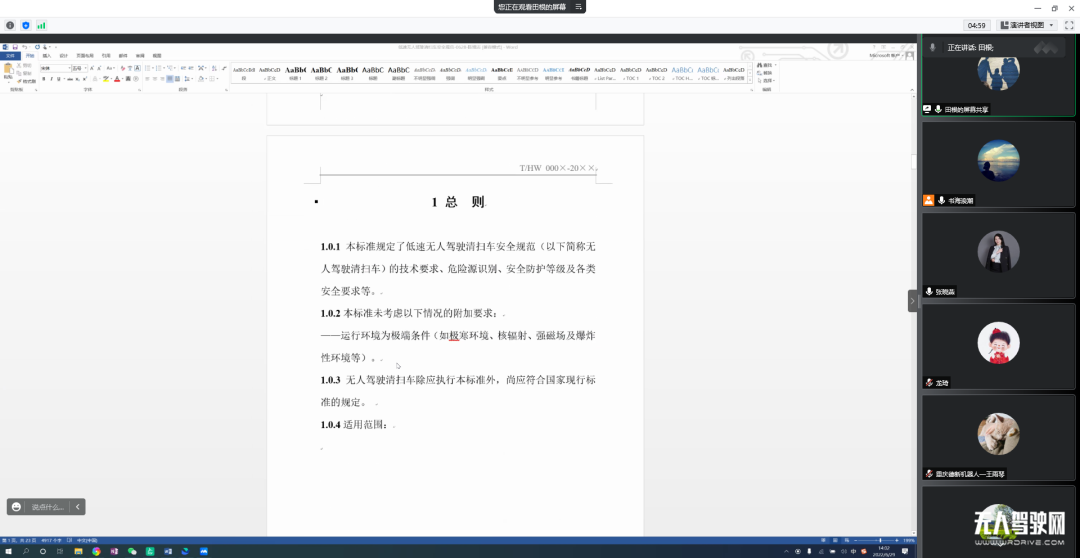Click the blue security shield icon
The width and height of the screenshot is (1080, 558).
26,25
